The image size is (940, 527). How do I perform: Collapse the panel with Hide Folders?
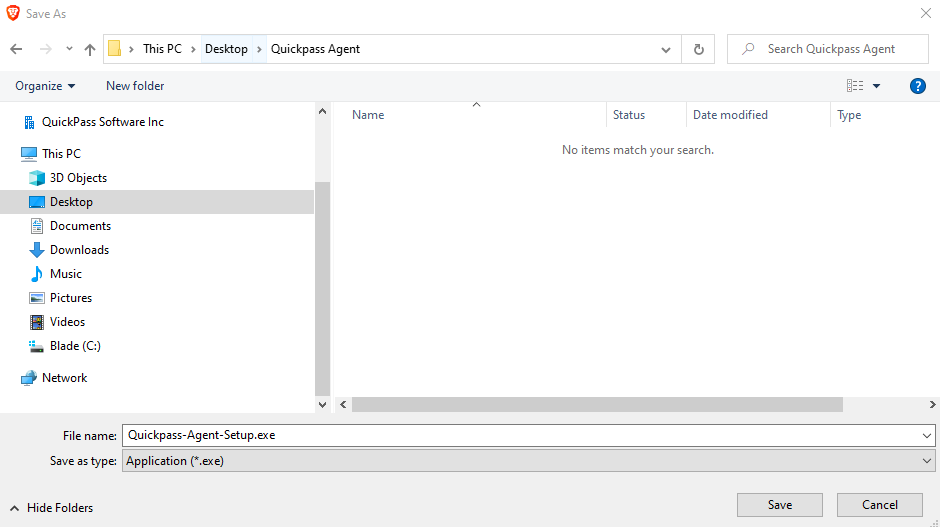51,508
